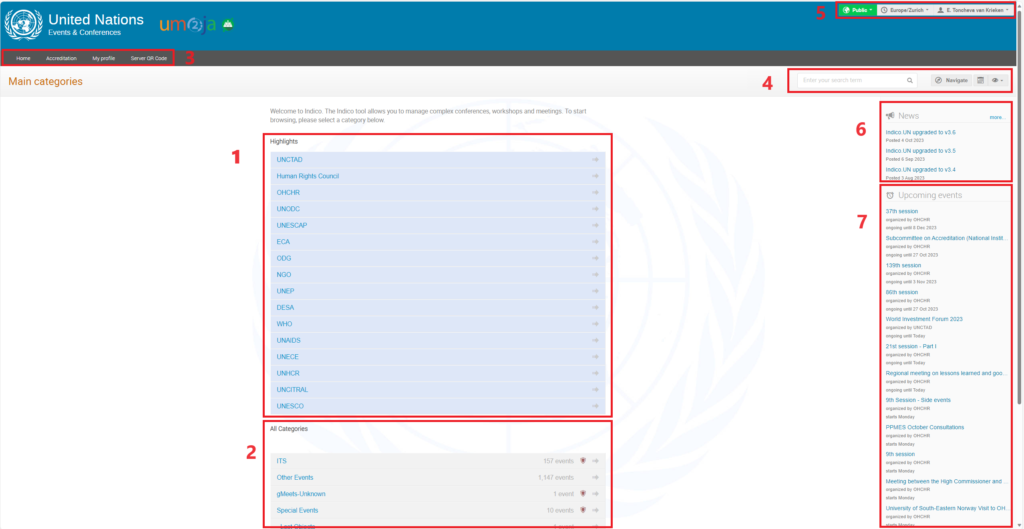Viewport: 1024px width, 529px height.
Task: Click the 'Main categories' page heading
Action: pos(45,82)
